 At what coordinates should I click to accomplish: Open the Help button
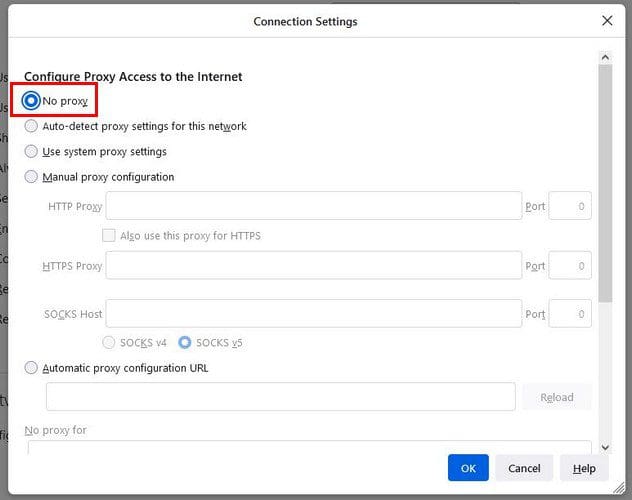pyautogui.click(x=584, y=468)
